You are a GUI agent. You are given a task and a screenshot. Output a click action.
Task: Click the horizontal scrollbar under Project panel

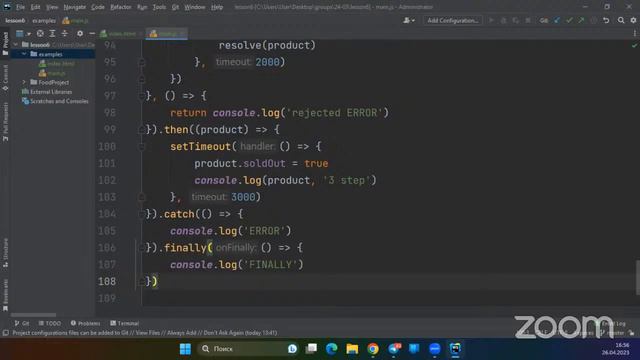(x=33, y=315)
